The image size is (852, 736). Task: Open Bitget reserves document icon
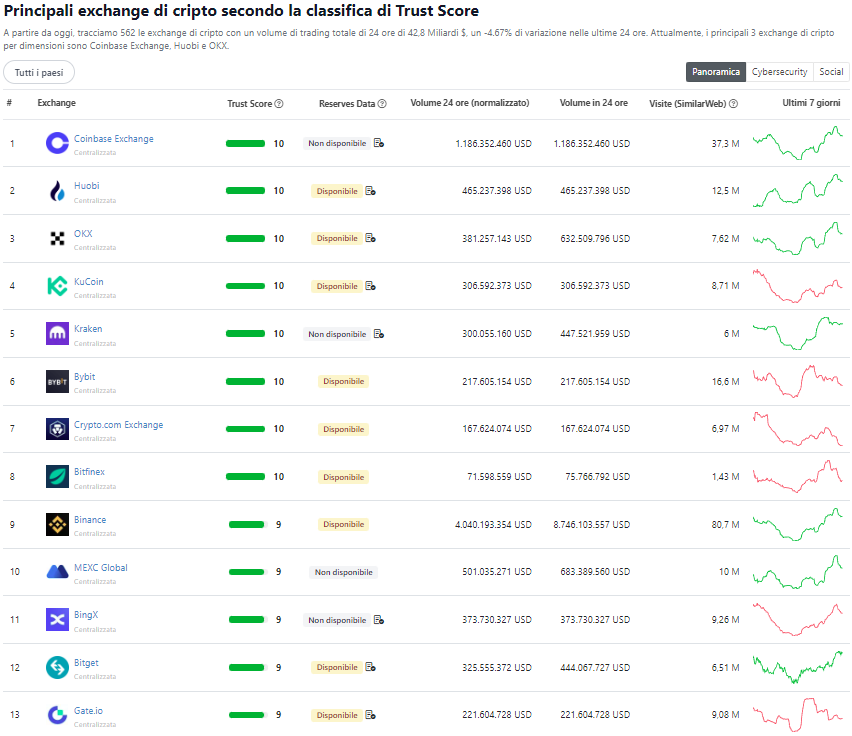coord(371,667)
